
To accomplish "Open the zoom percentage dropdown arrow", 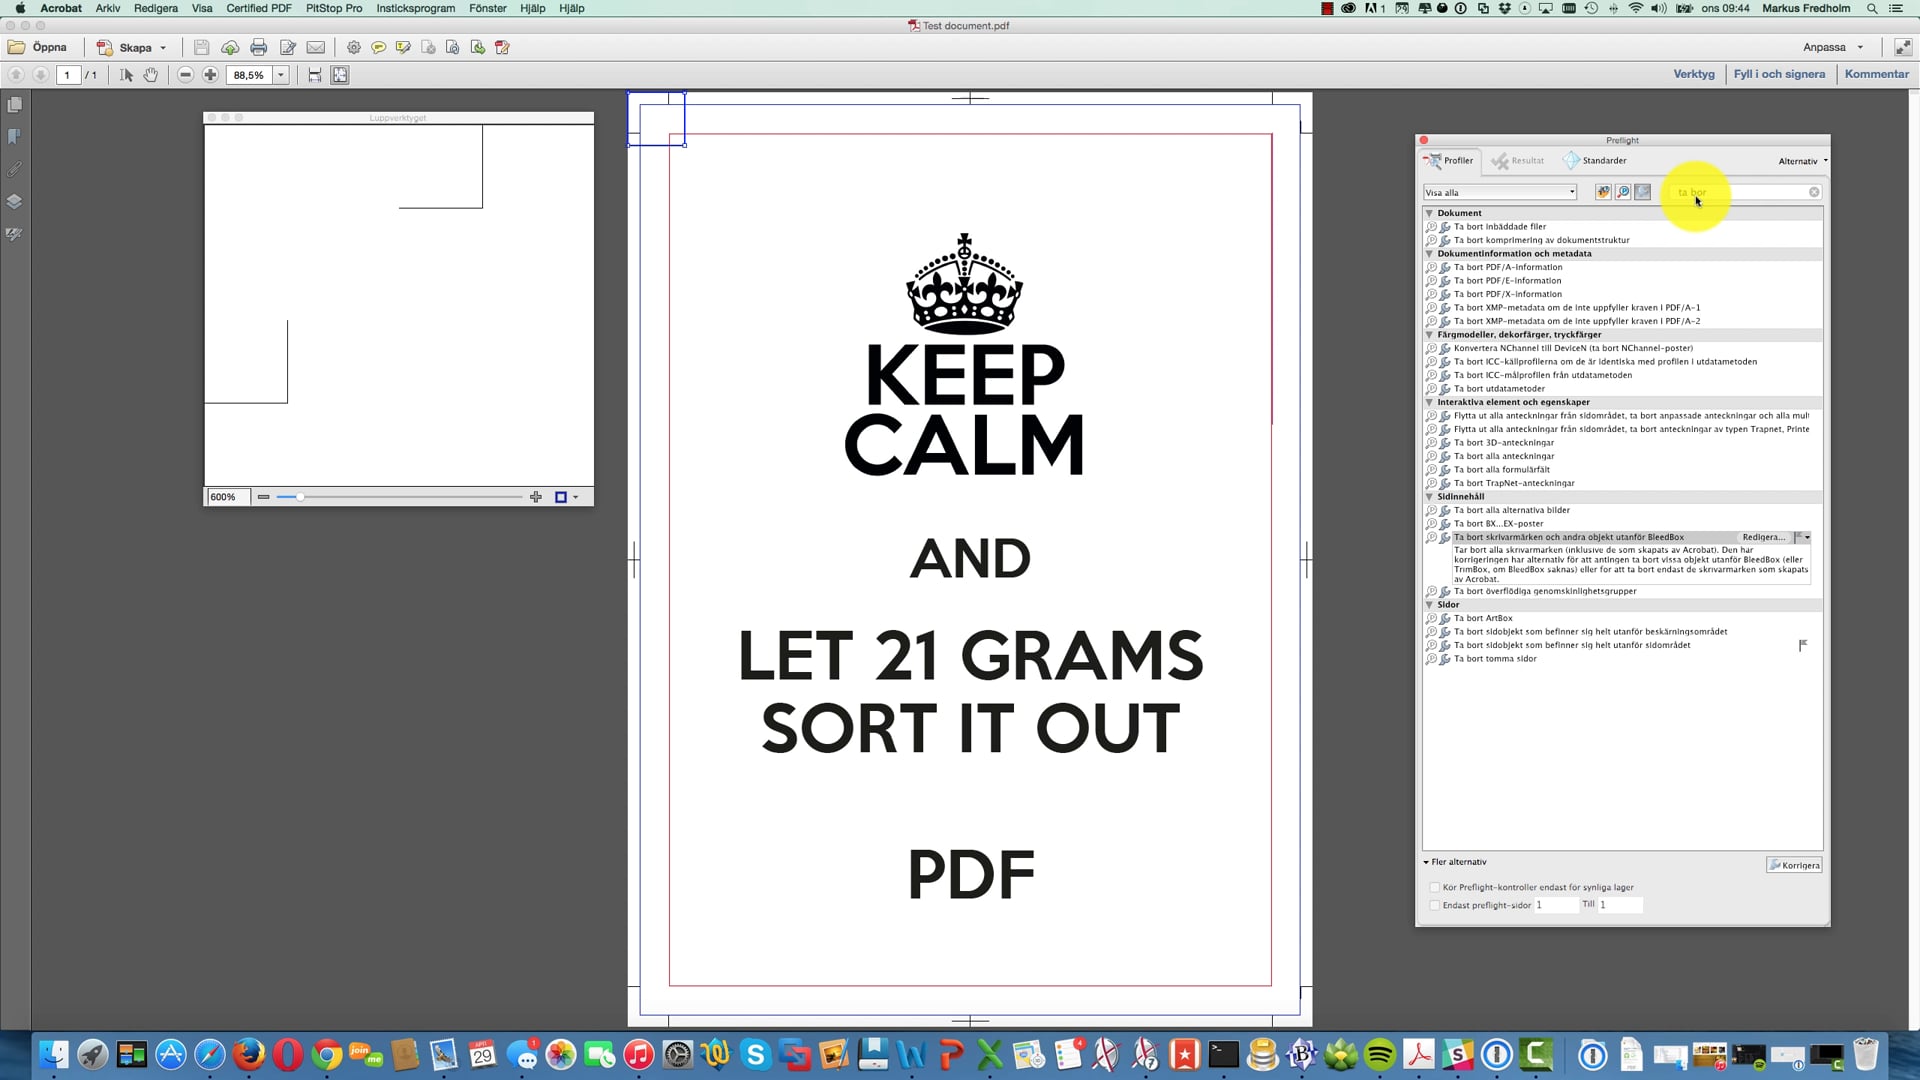I will 281,75.
